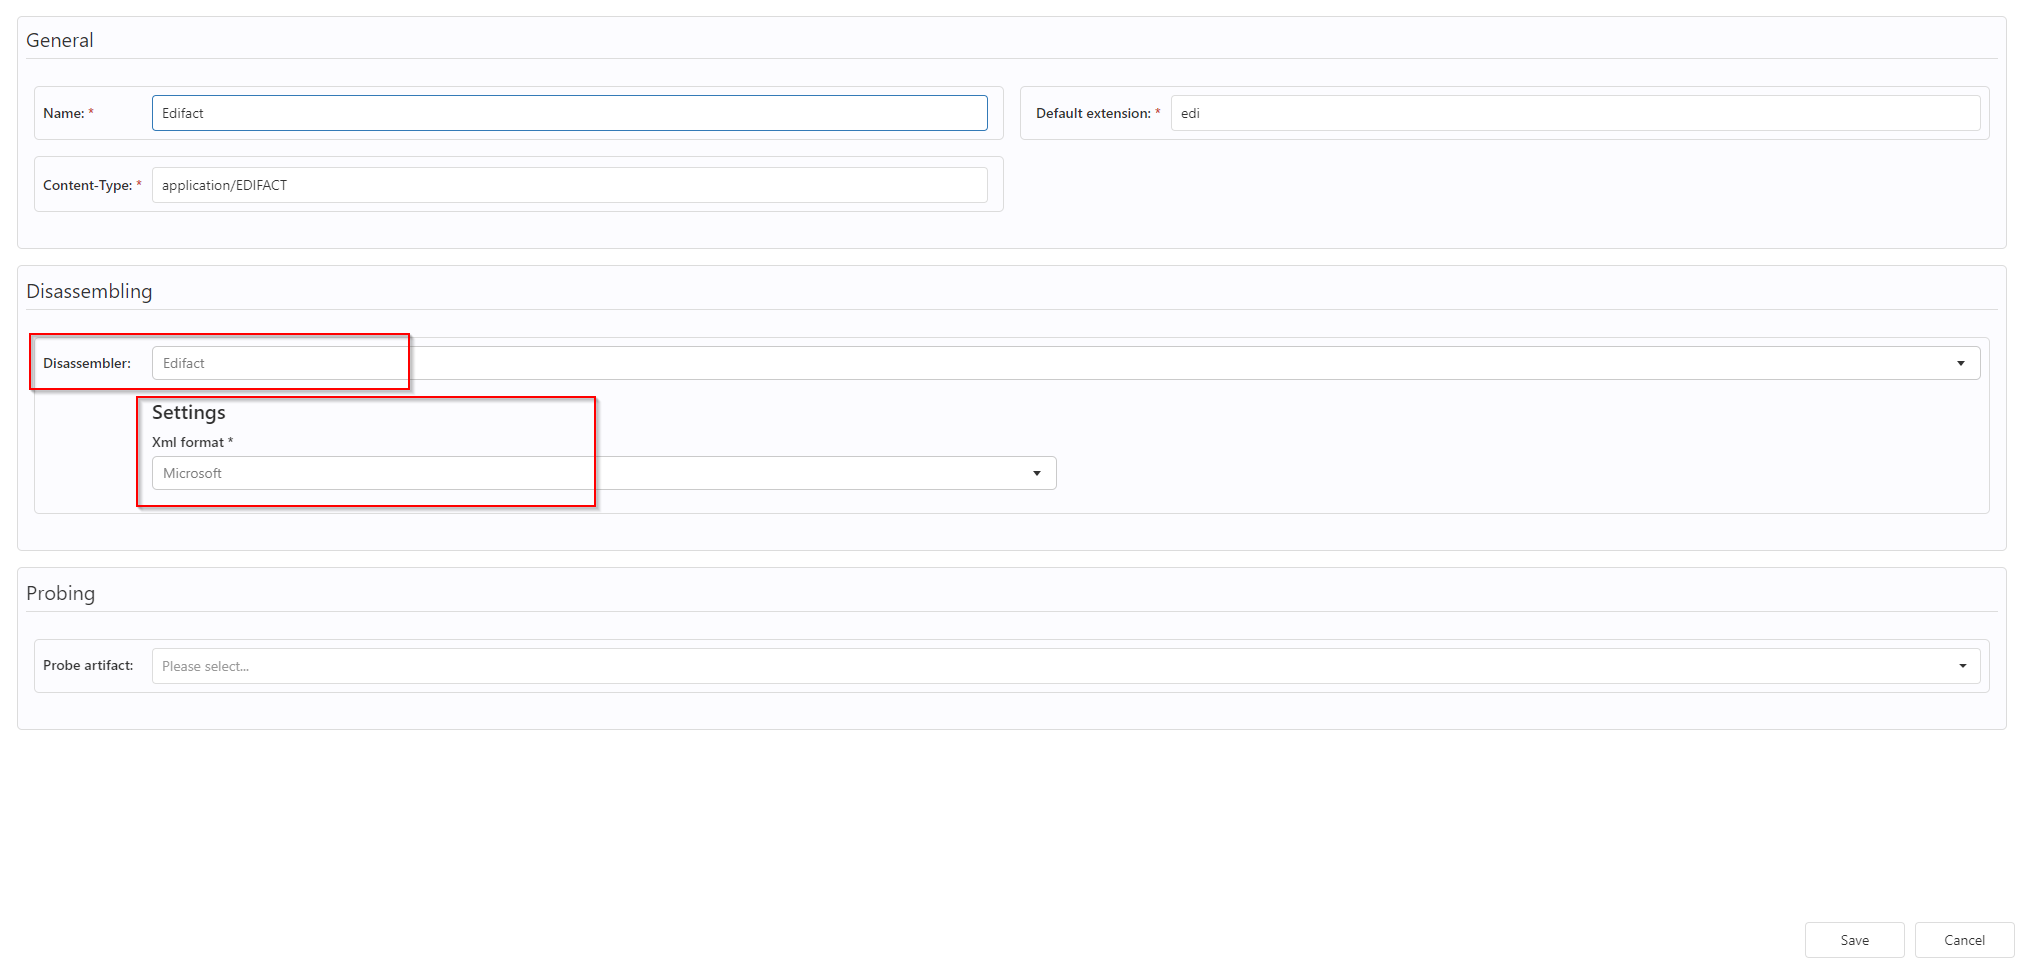Cancel editing with the Cancel button
2024x965 pixels.
point(1964,940)
